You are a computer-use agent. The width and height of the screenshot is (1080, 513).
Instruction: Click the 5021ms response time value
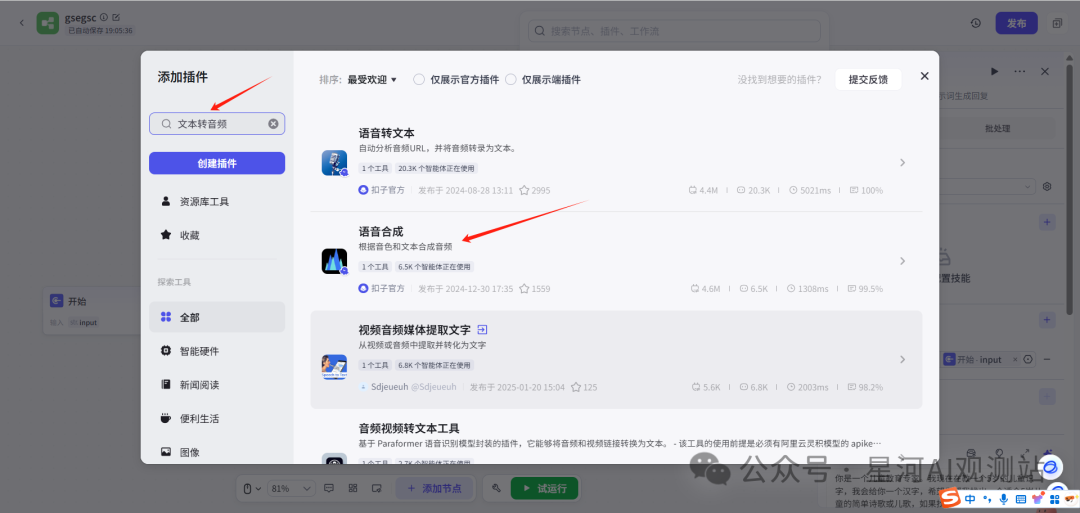coord(814,190)
